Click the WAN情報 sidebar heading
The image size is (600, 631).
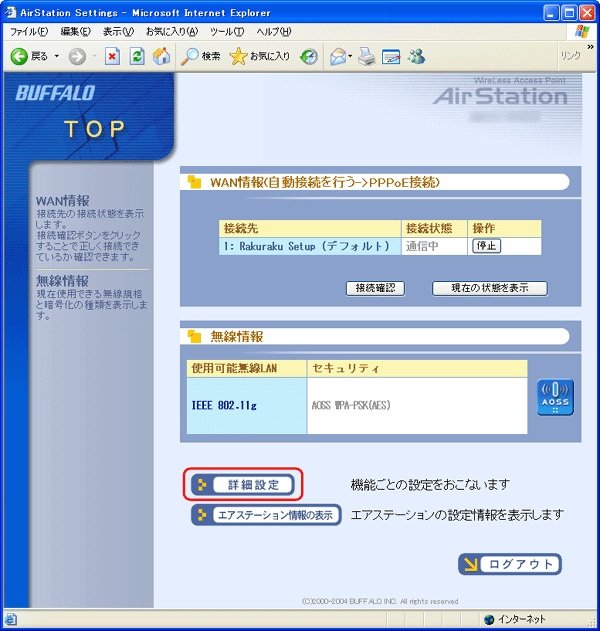tap(63, 201)
